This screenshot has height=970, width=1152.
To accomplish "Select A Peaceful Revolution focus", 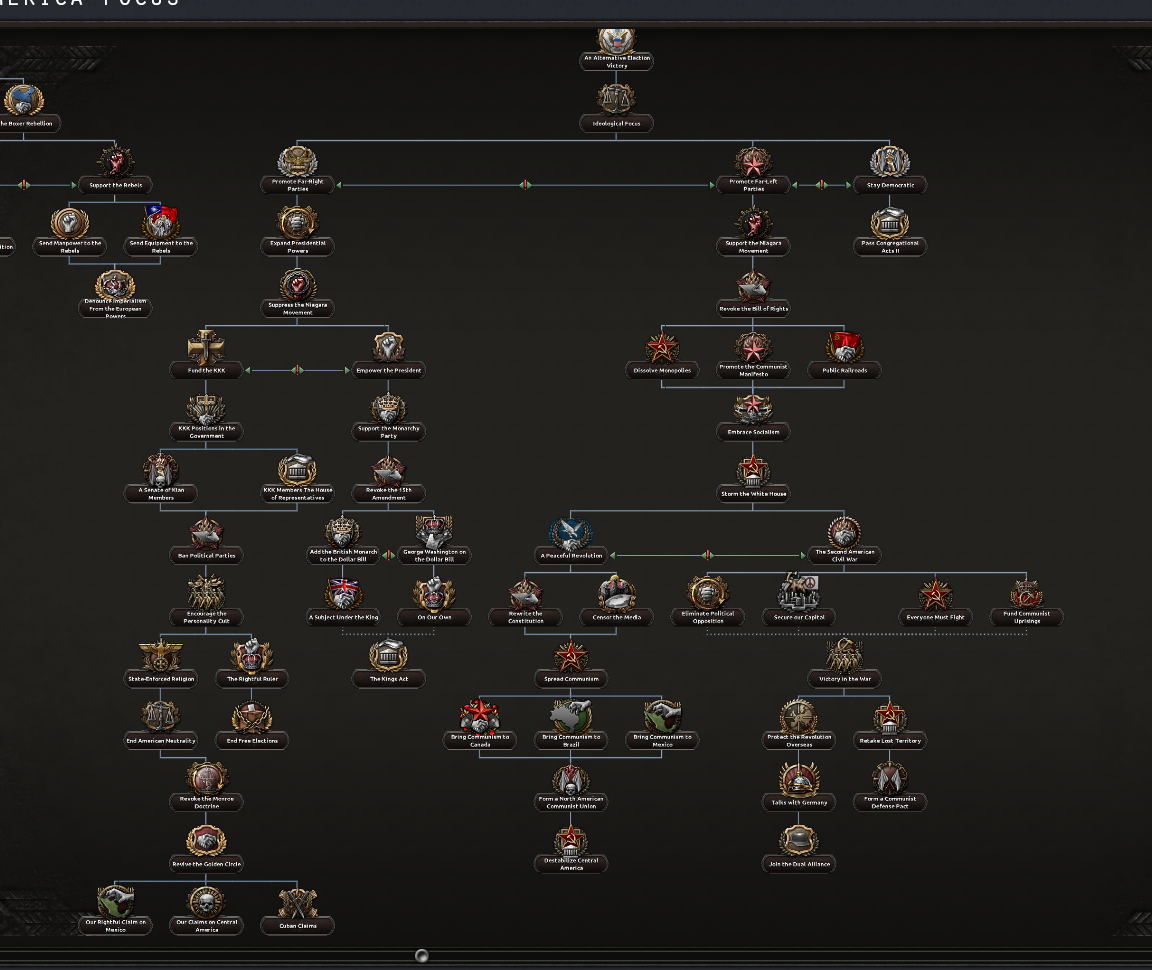I will [x=571, y=541].
